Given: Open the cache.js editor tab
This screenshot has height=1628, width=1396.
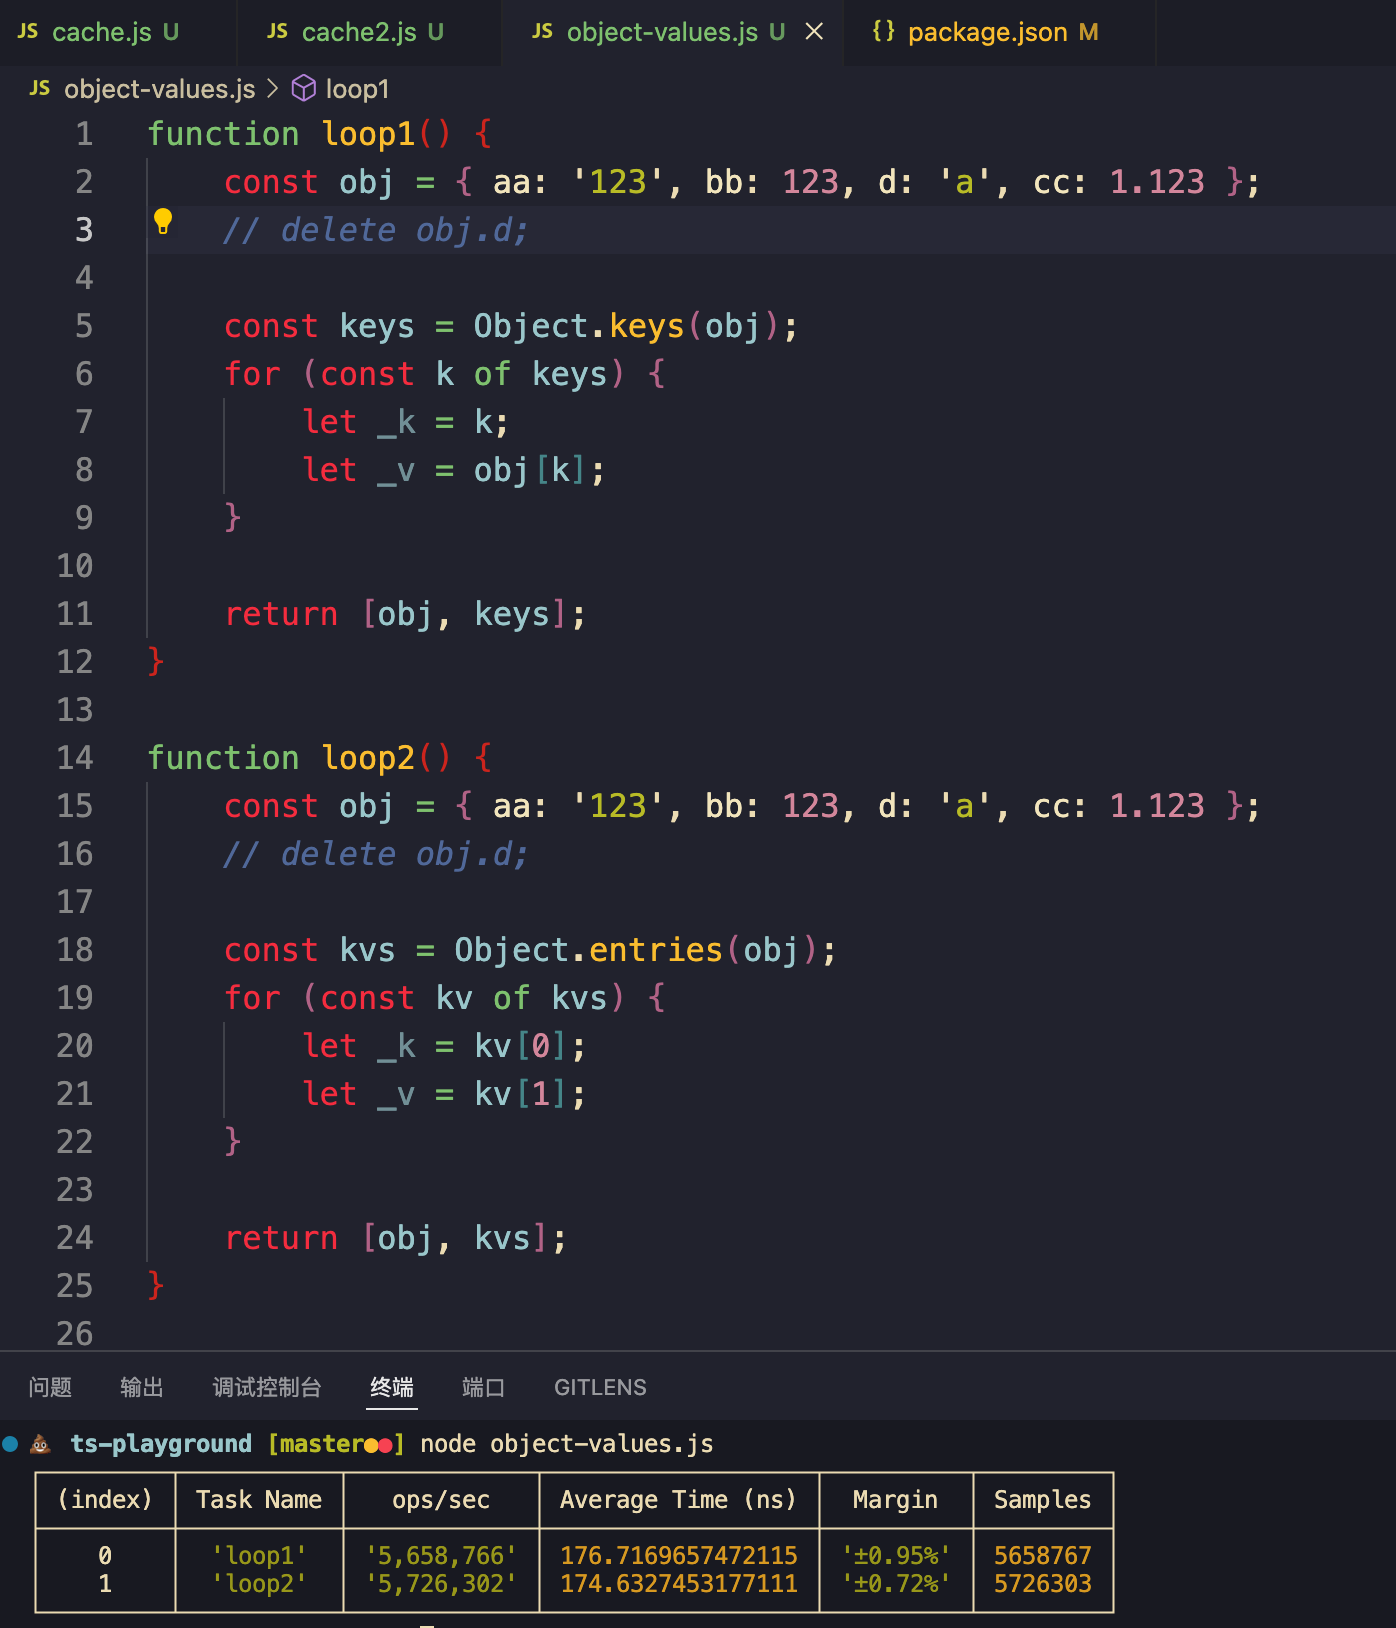Looking at the screenshot, I should (x=117, y=32).
